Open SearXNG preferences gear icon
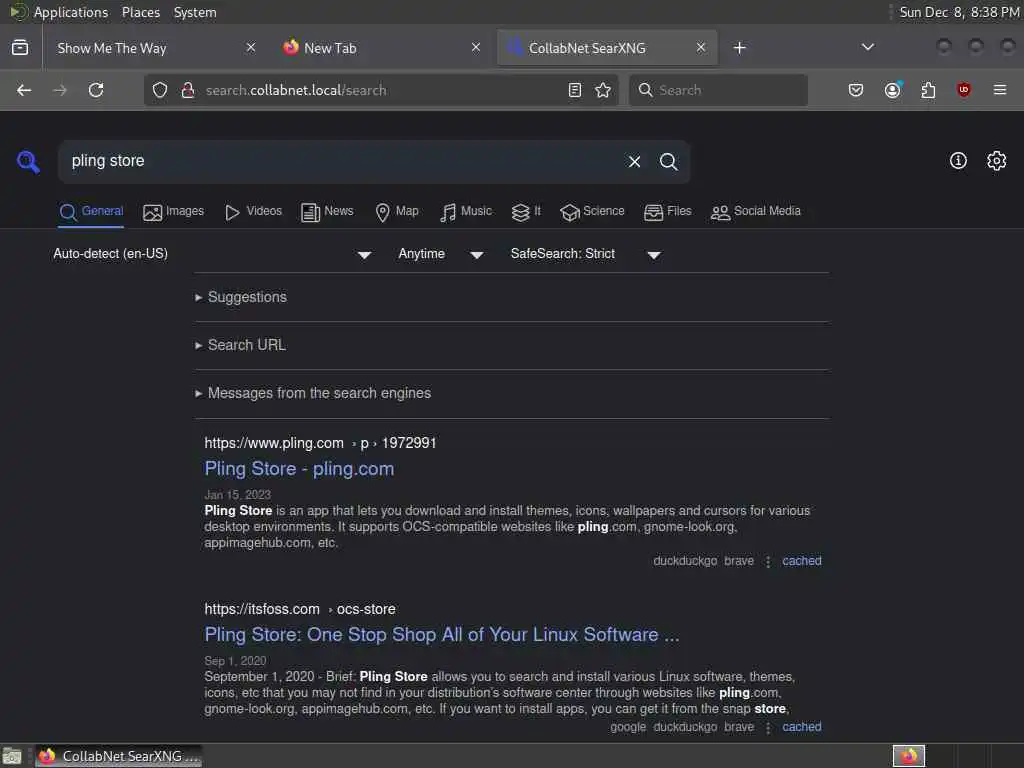 pos(997,161)
